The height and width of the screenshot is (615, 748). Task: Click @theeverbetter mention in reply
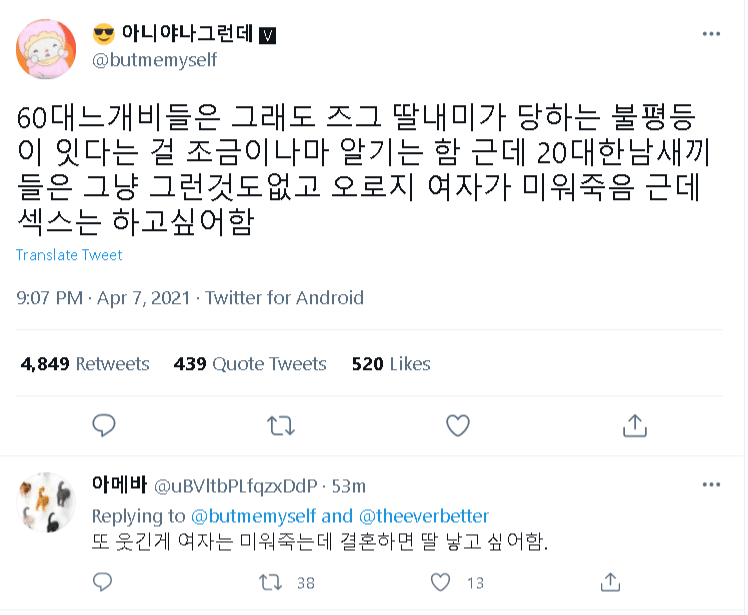[x=424, y=516]
